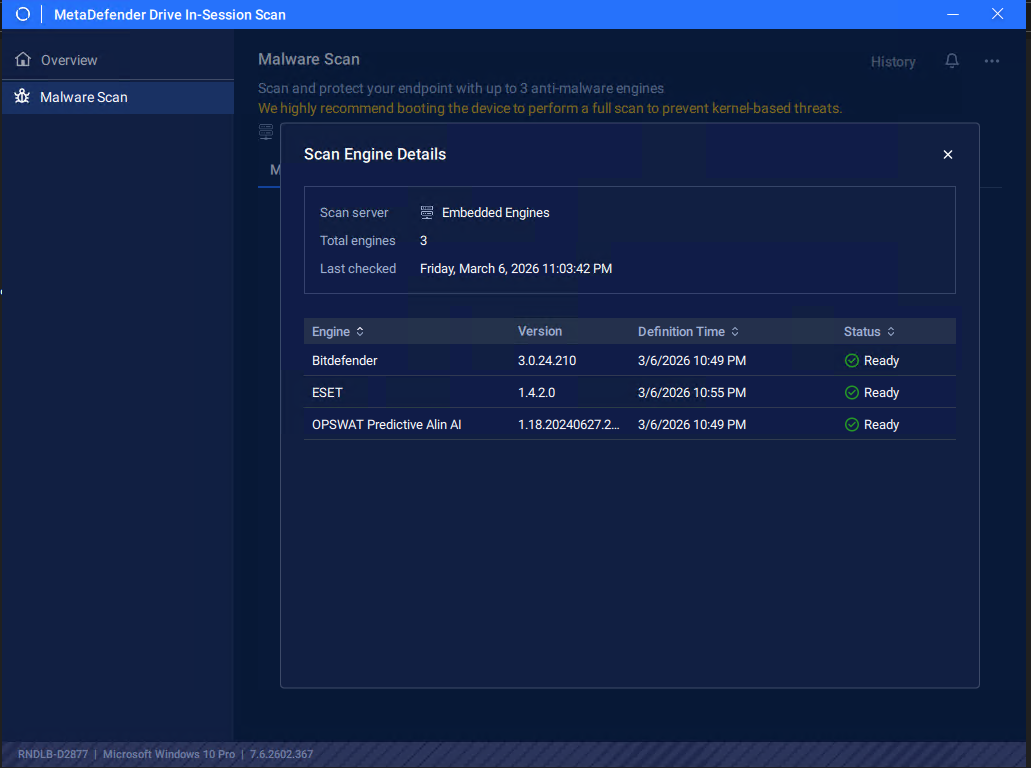Select the Bitdefender engine row
Image resolution: width=1031 pixels, height=768 pixels.
(x=345, y=360)
